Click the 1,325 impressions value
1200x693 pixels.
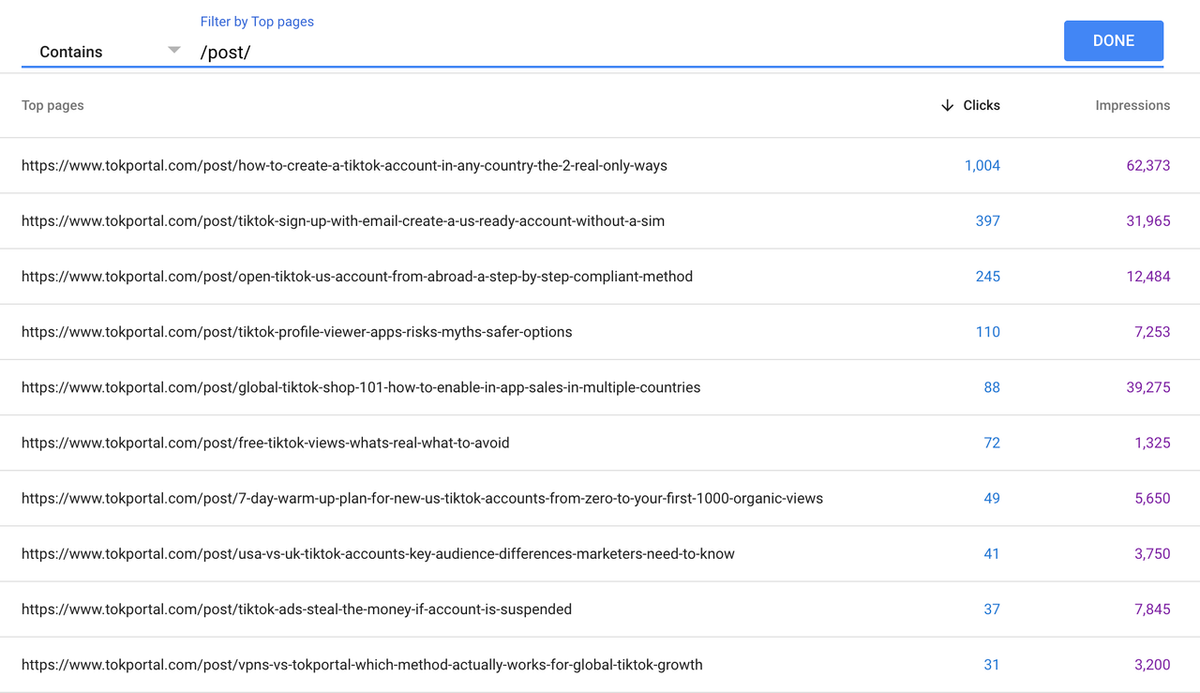1152,443
